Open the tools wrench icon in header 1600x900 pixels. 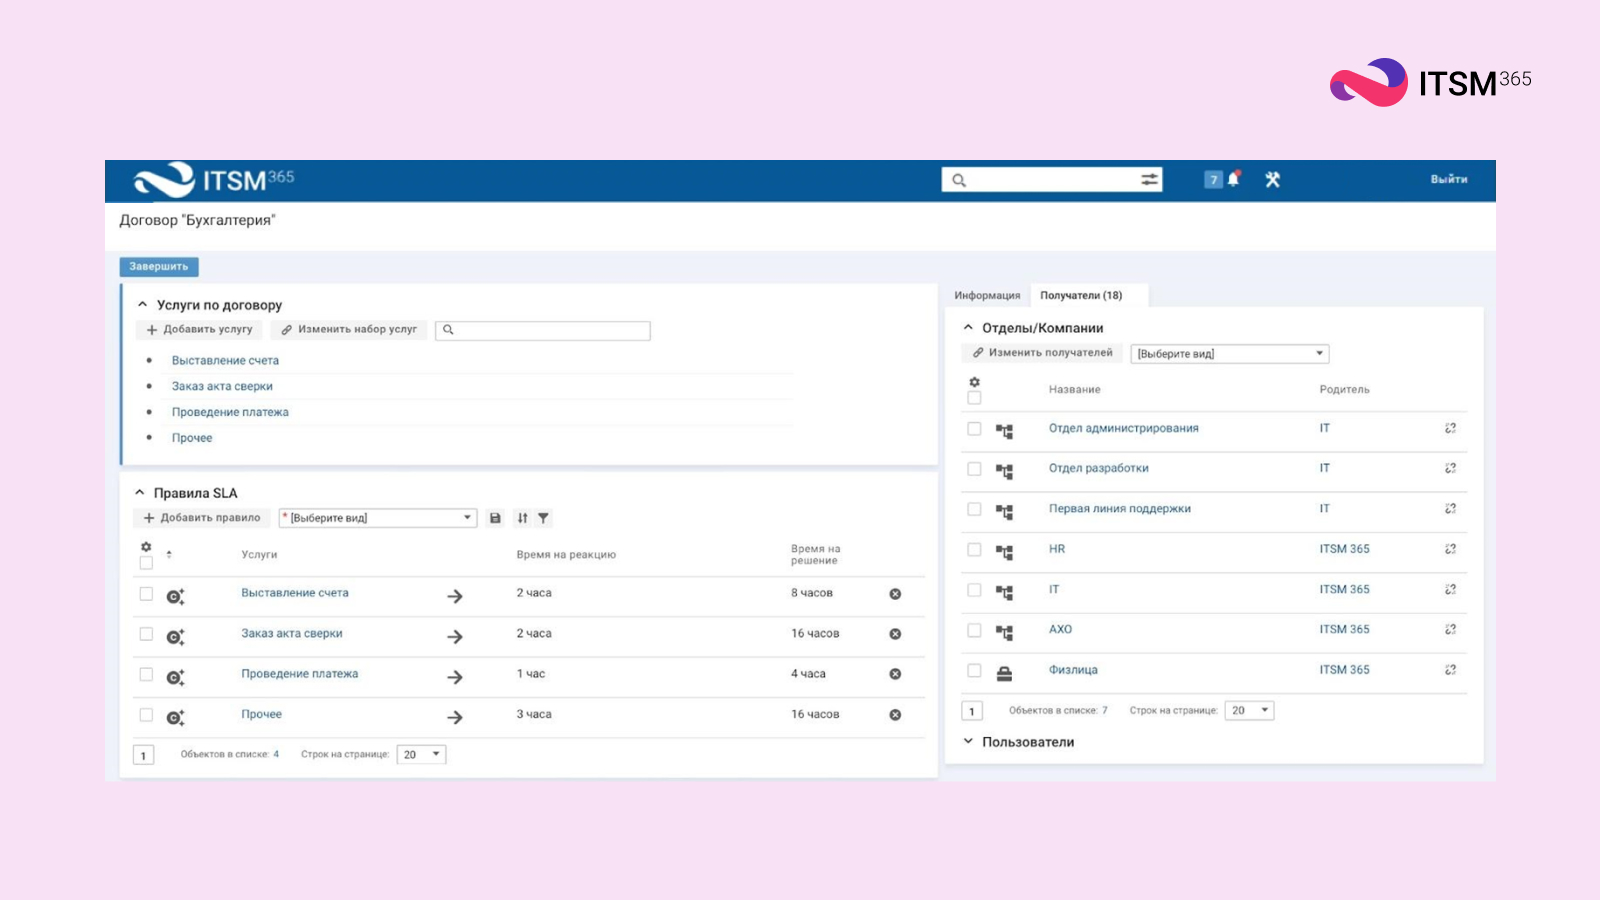tap(1272, 180)
